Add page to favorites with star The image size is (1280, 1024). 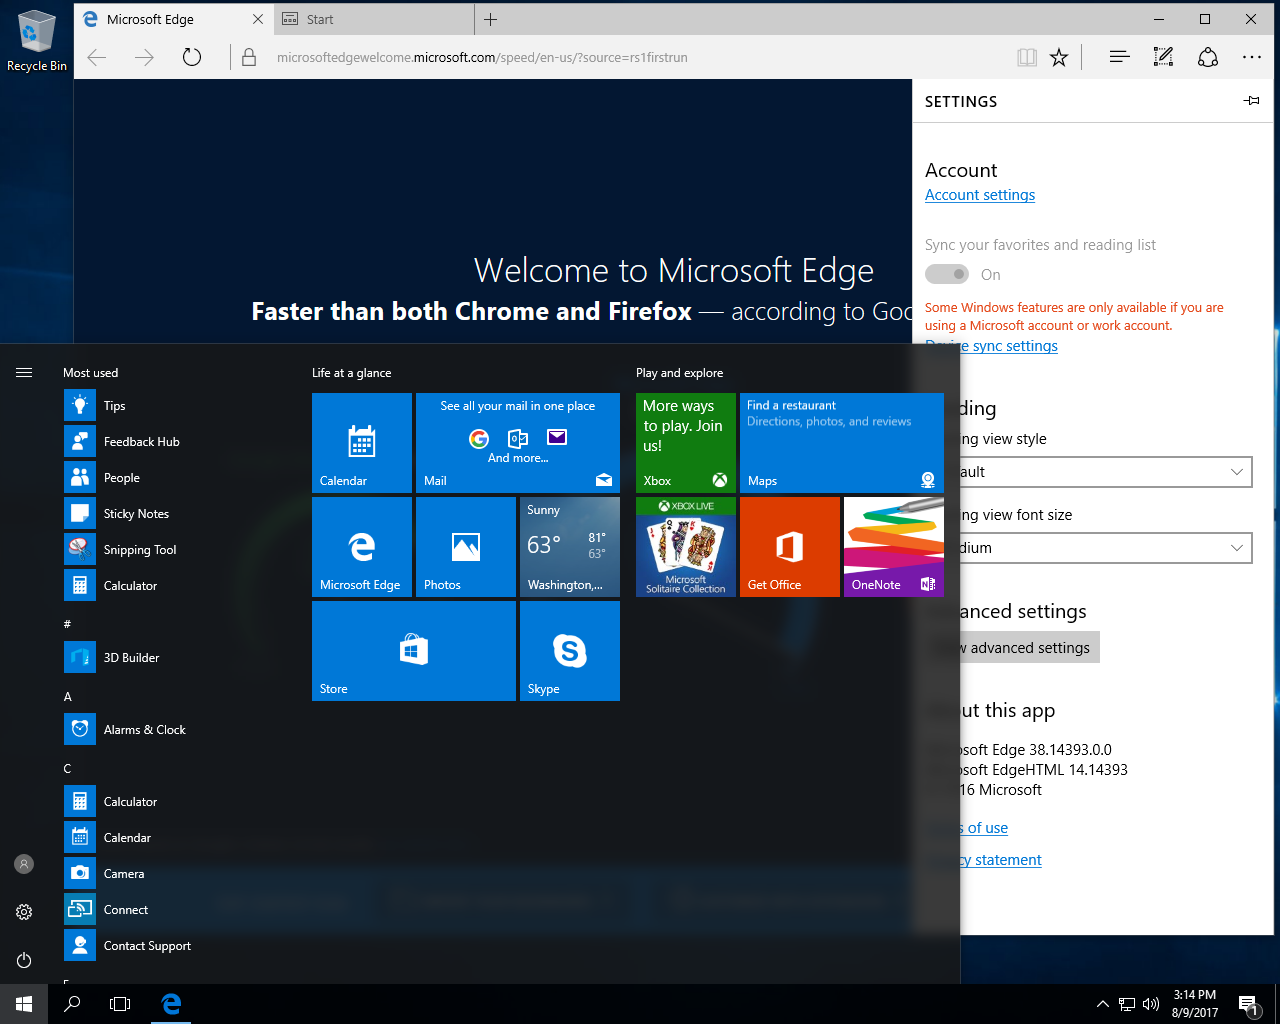pyautogui.click(x=1059, y=58)
